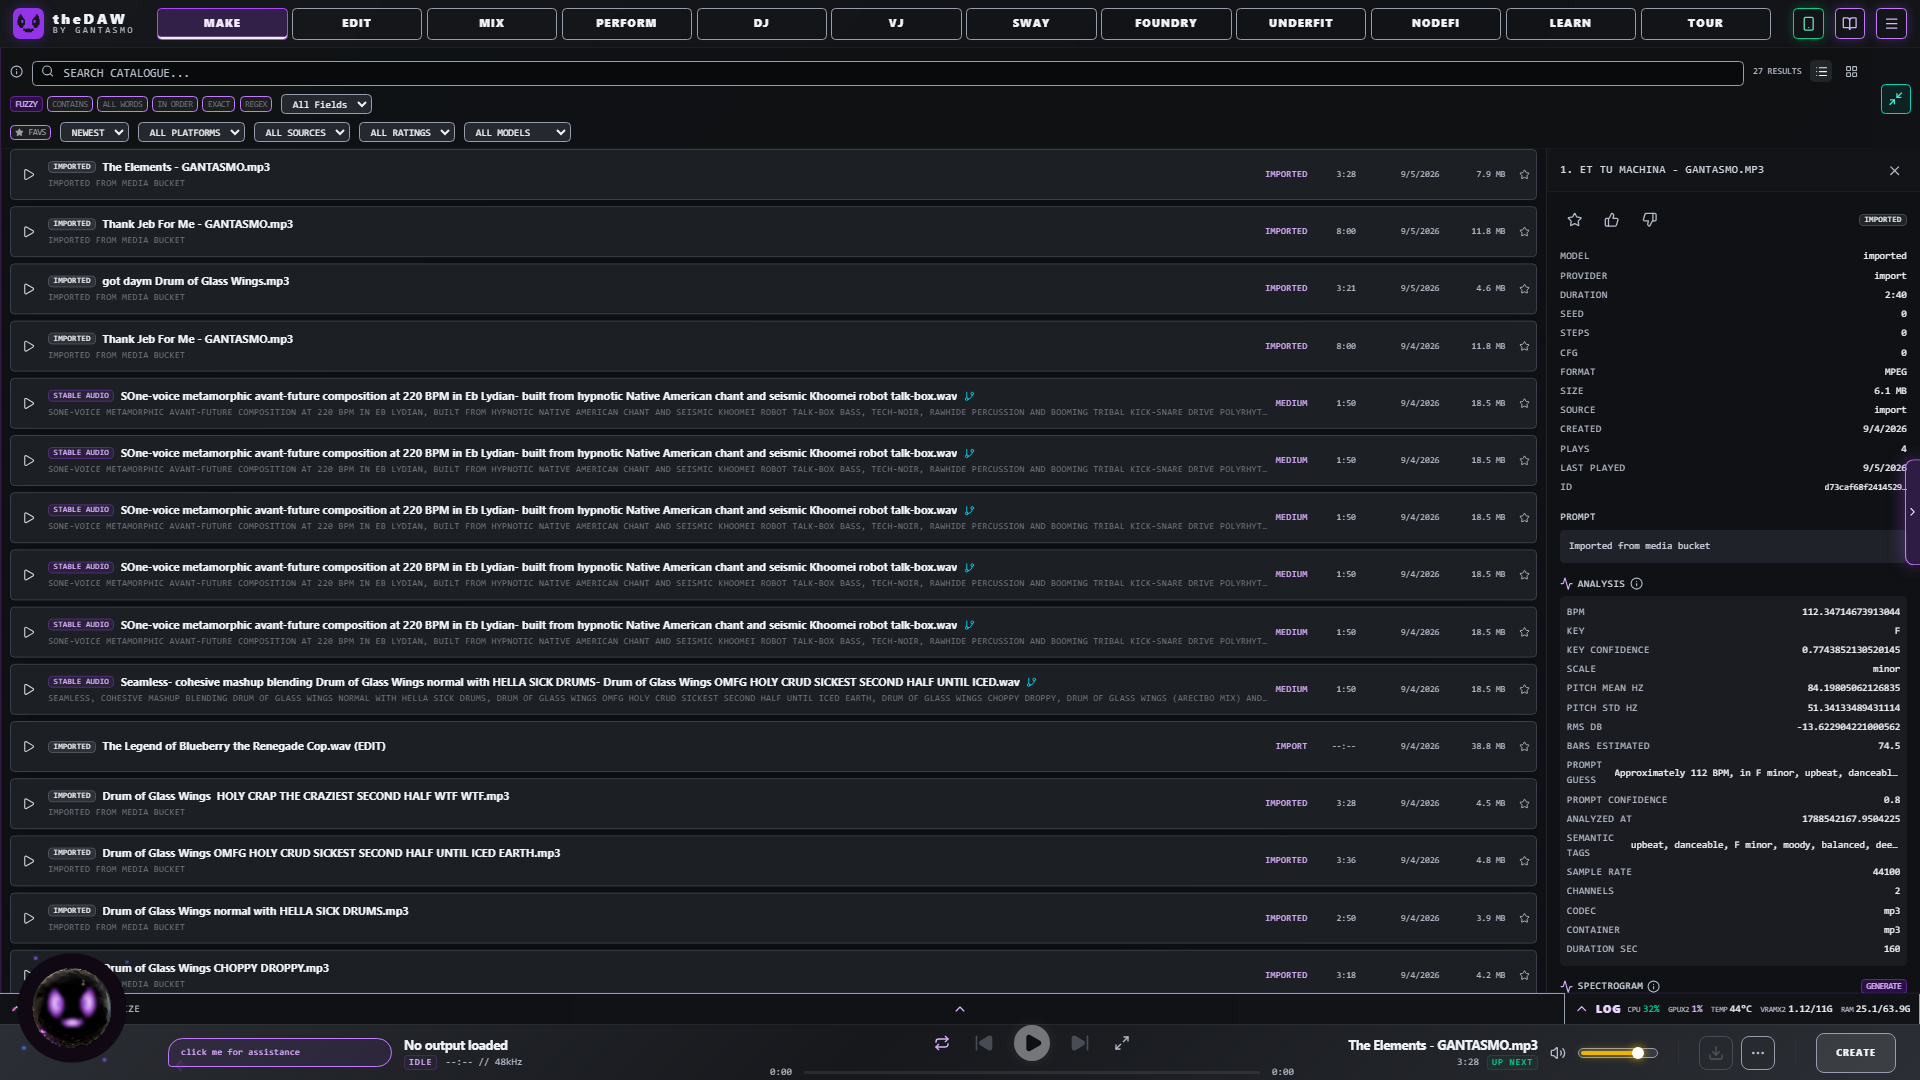Click GENERATE spectrogram button
Image resolution: width=1920 pixels, height=1080 pixels.
(1884, 986)
